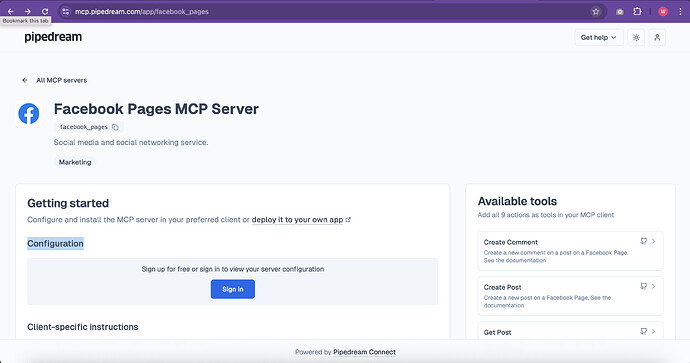
Task: Reload the page with refresh icon
Action: tap(45, 11)
